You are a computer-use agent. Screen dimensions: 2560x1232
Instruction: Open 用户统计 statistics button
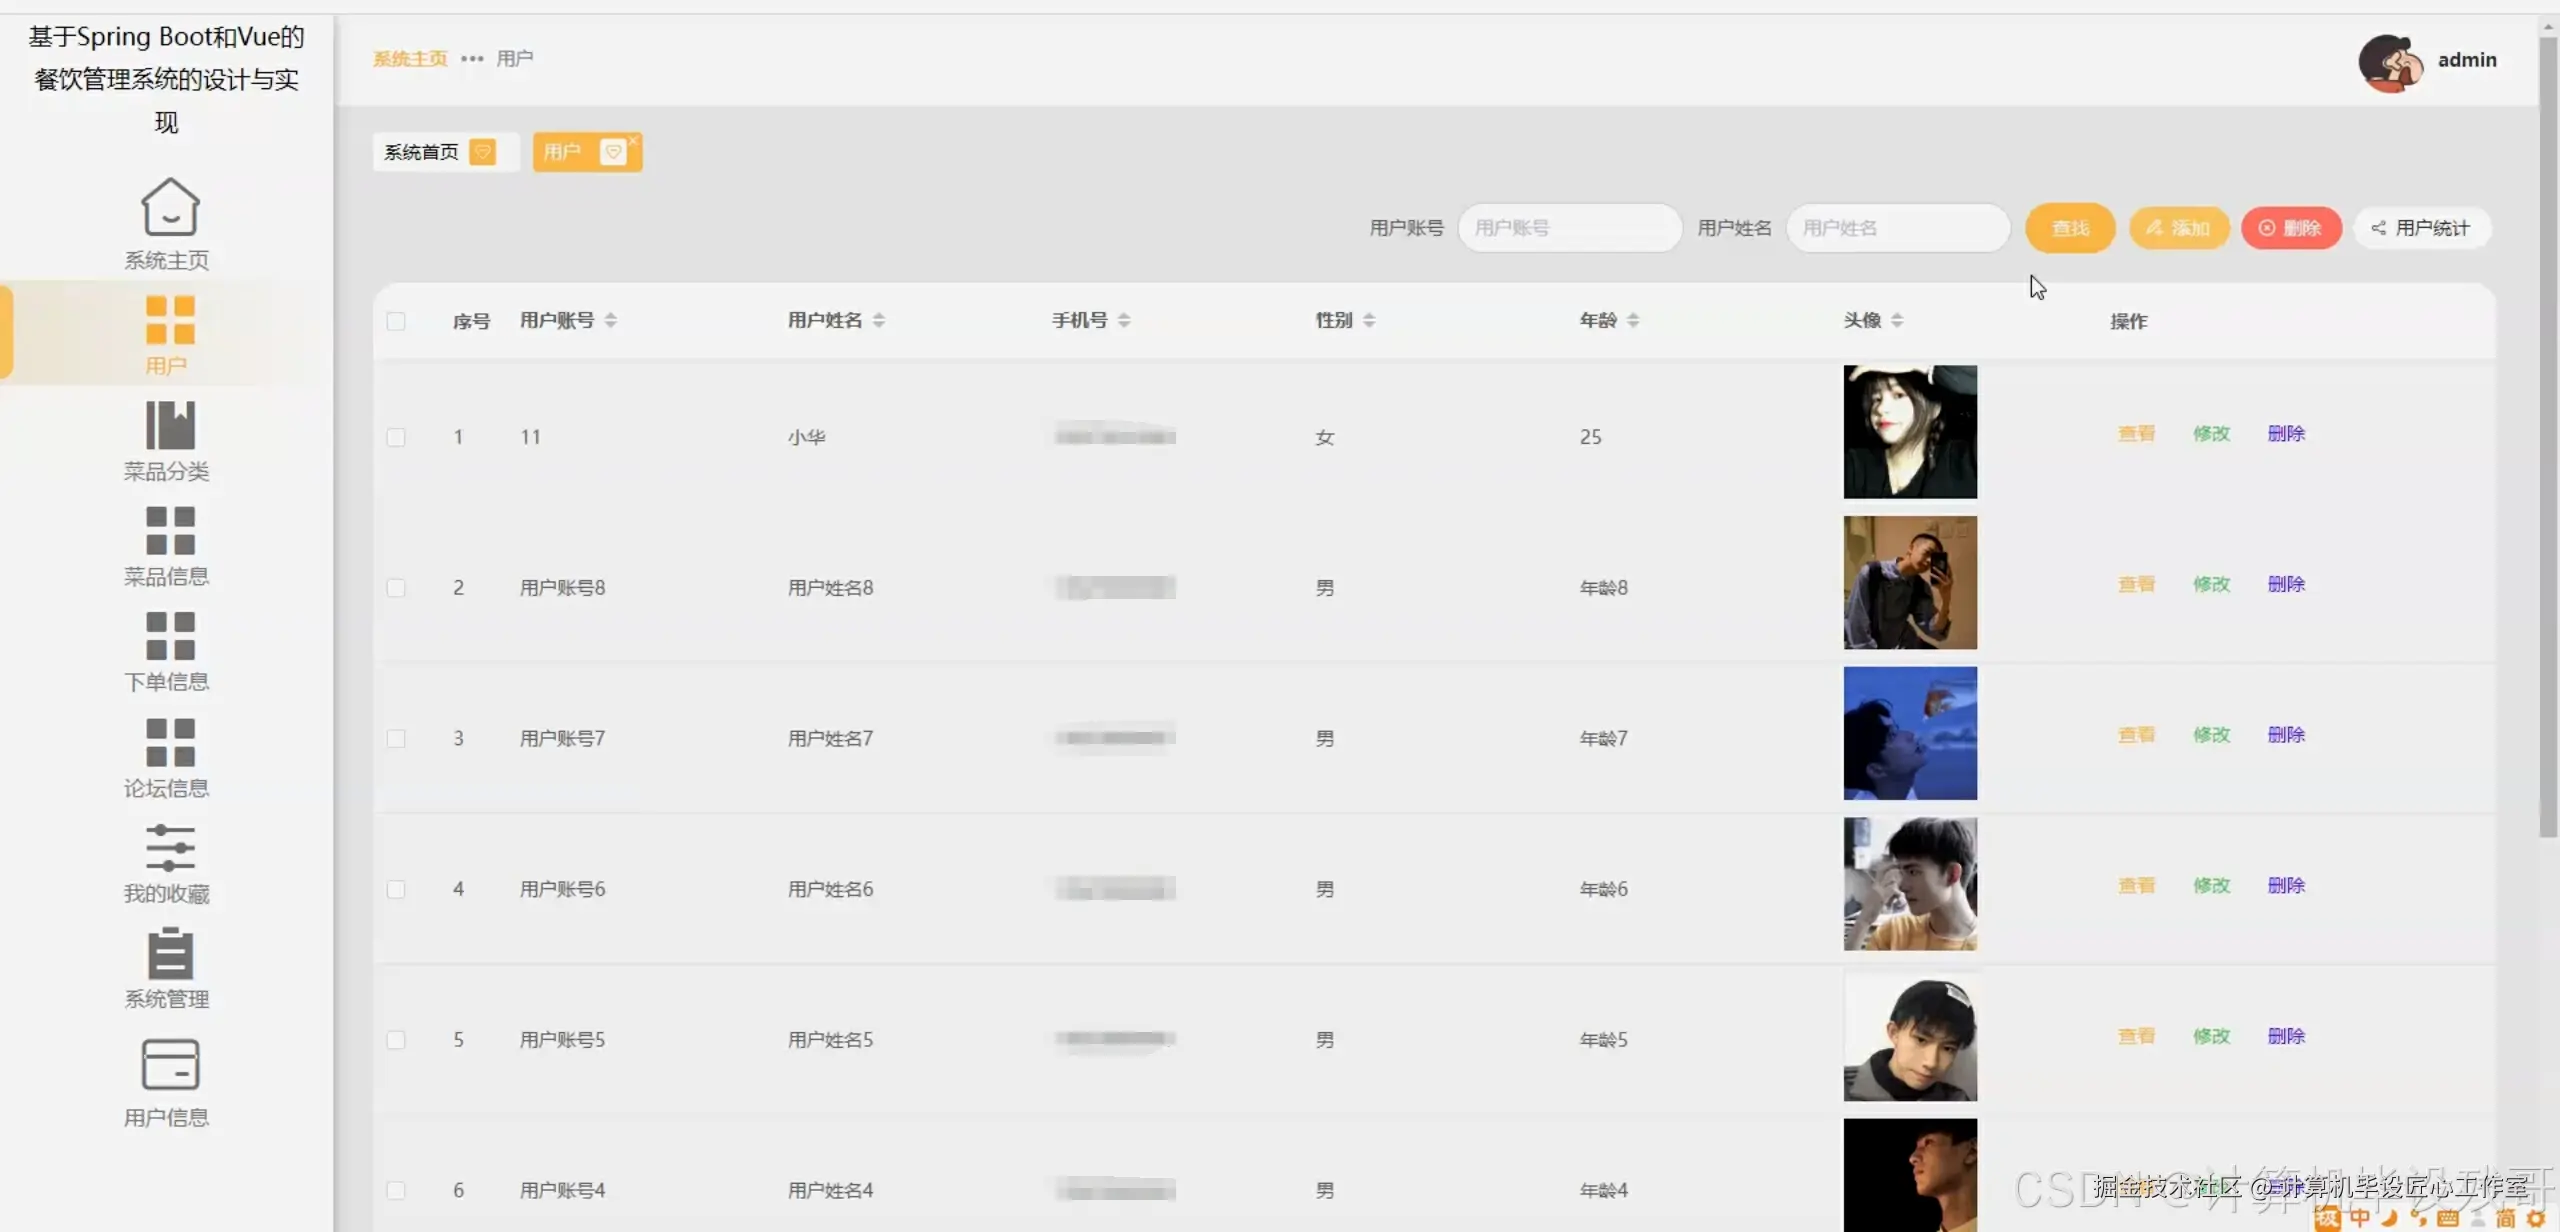2421,228
